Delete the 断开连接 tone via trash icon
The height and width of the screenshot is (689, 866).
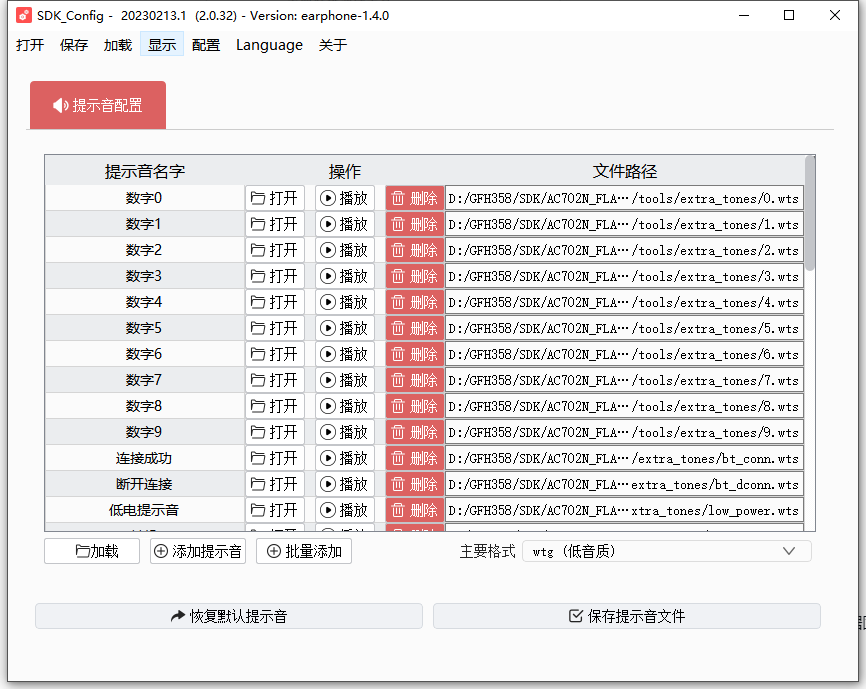pyautogui.click(x=398, y=484)
